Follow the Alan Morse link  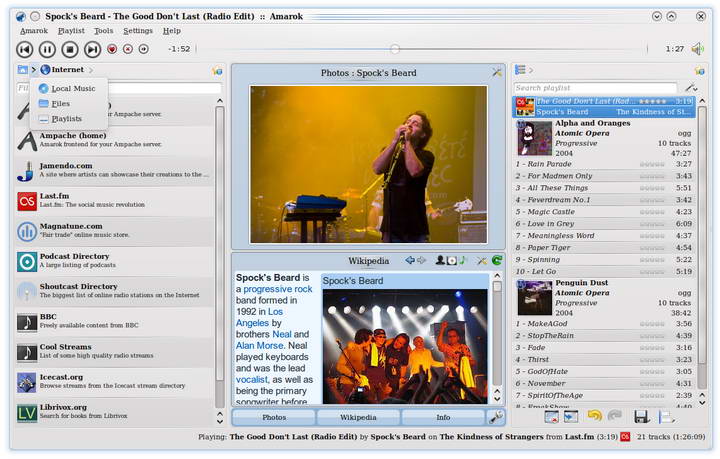[259, 346]
